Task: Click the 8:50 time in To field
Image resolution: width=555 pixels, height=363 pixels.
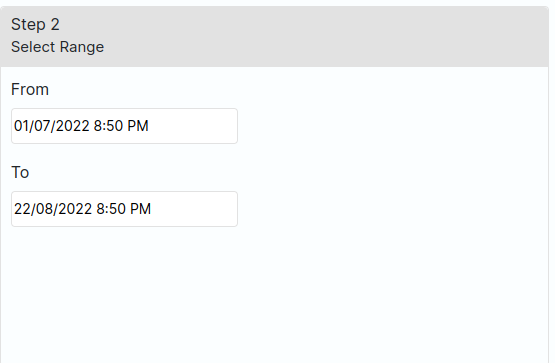Action: click(x=108, y=209)
